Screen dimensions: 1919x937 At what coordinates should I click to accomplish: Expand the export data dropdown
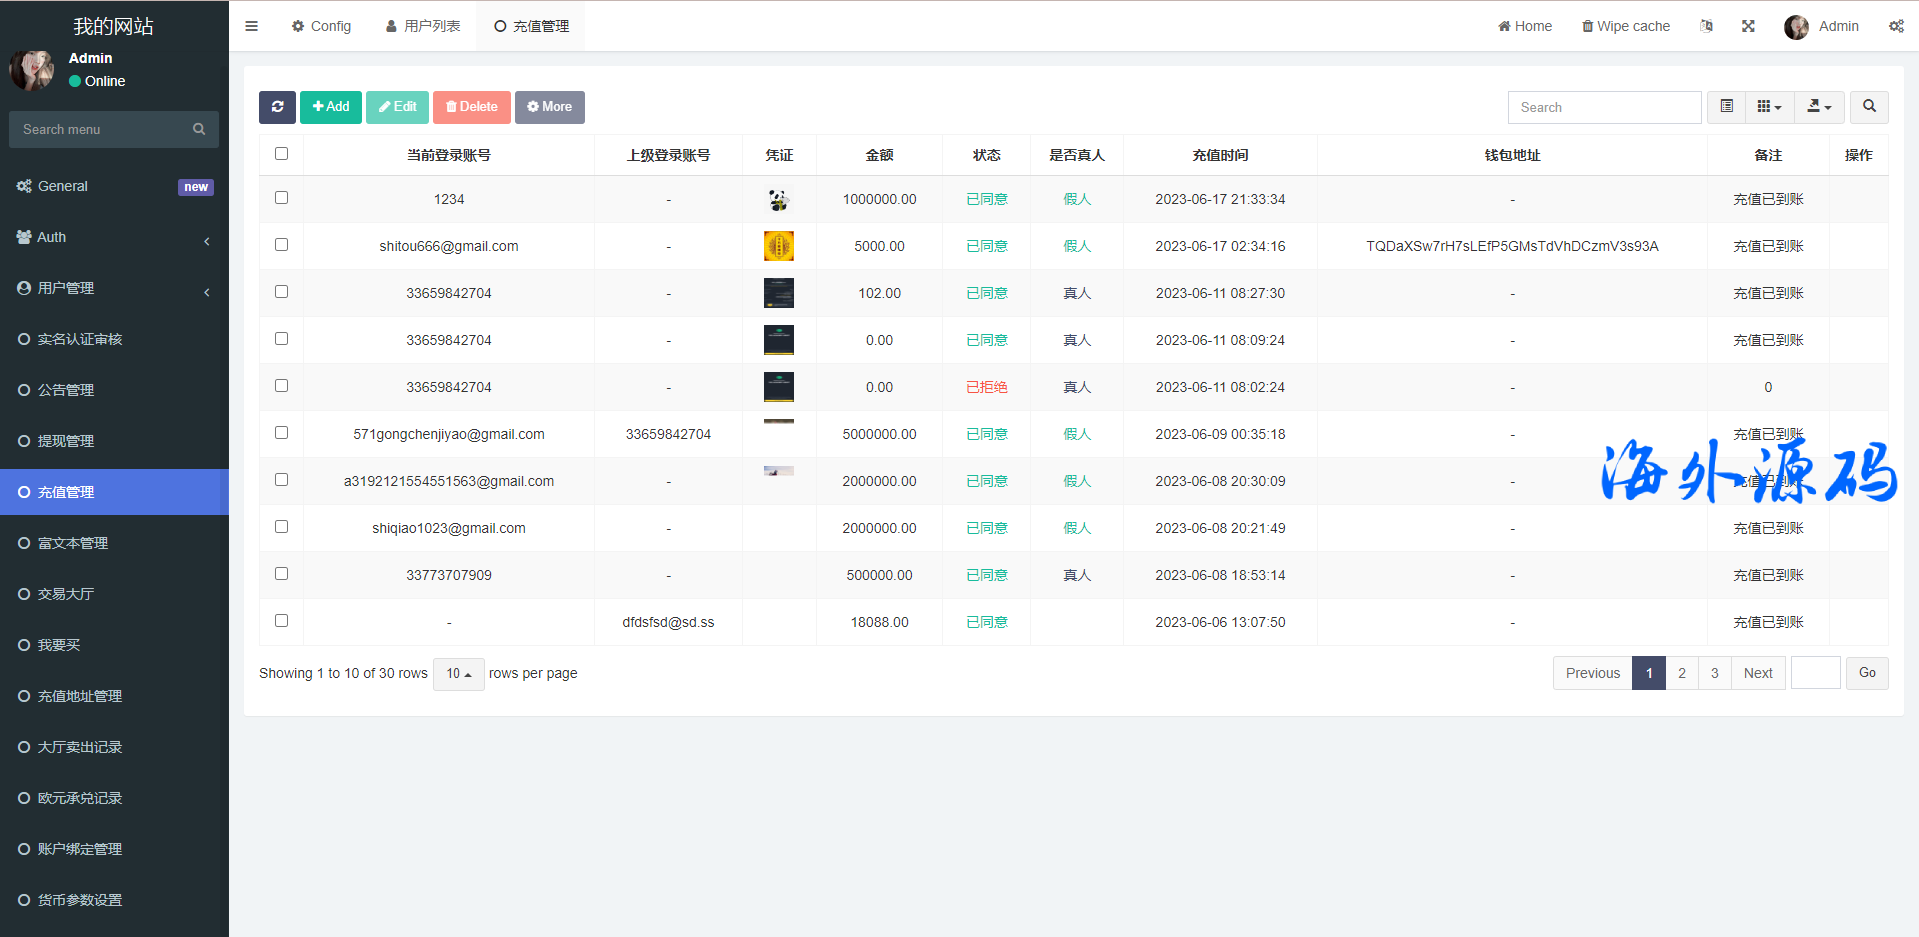point(1819,107)
